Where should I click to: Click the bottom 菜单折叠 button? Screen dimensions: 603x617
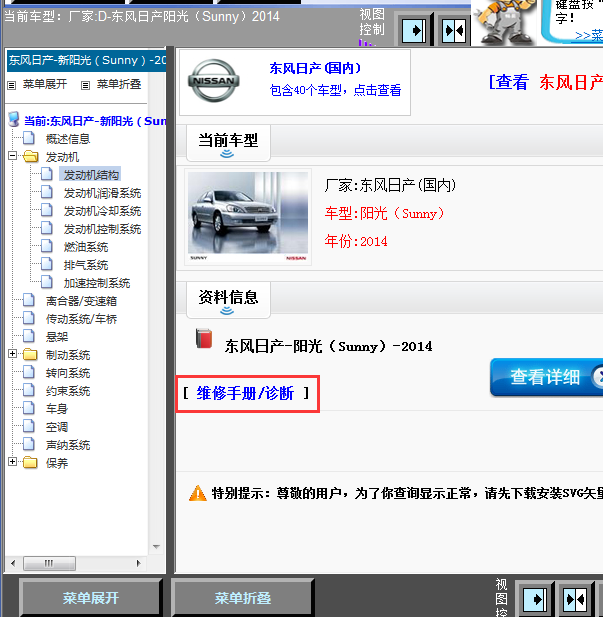pyautogui.click(x=242, y=598)
